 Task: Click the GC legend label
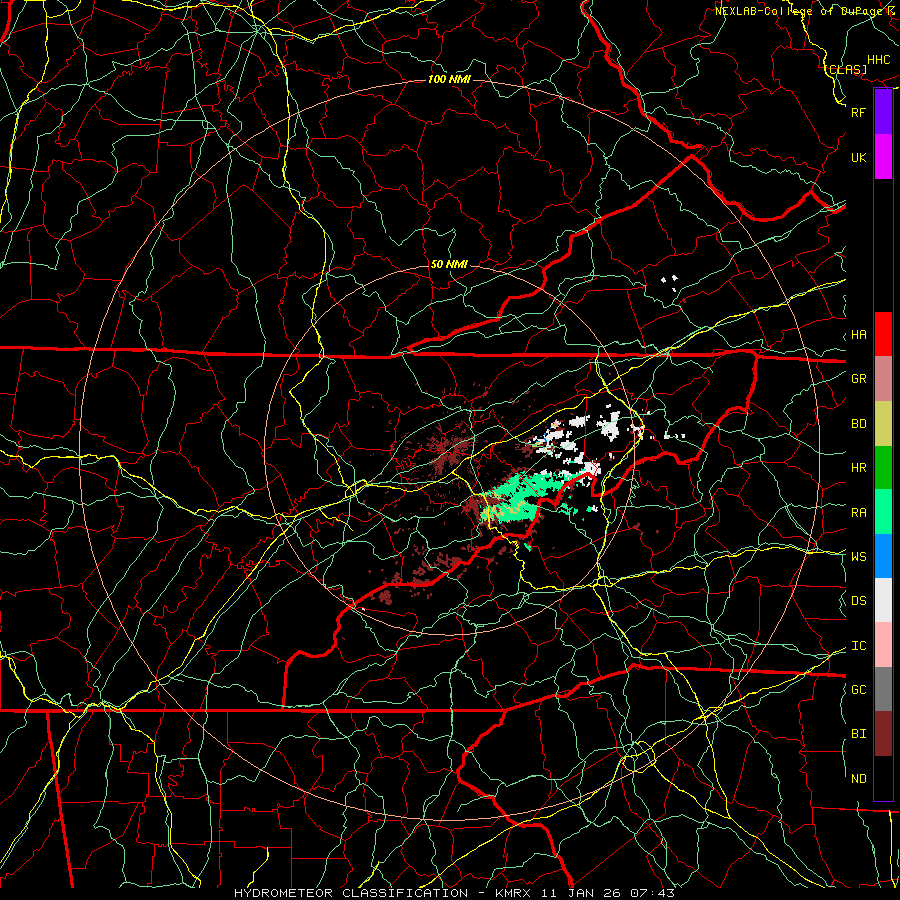858,690
